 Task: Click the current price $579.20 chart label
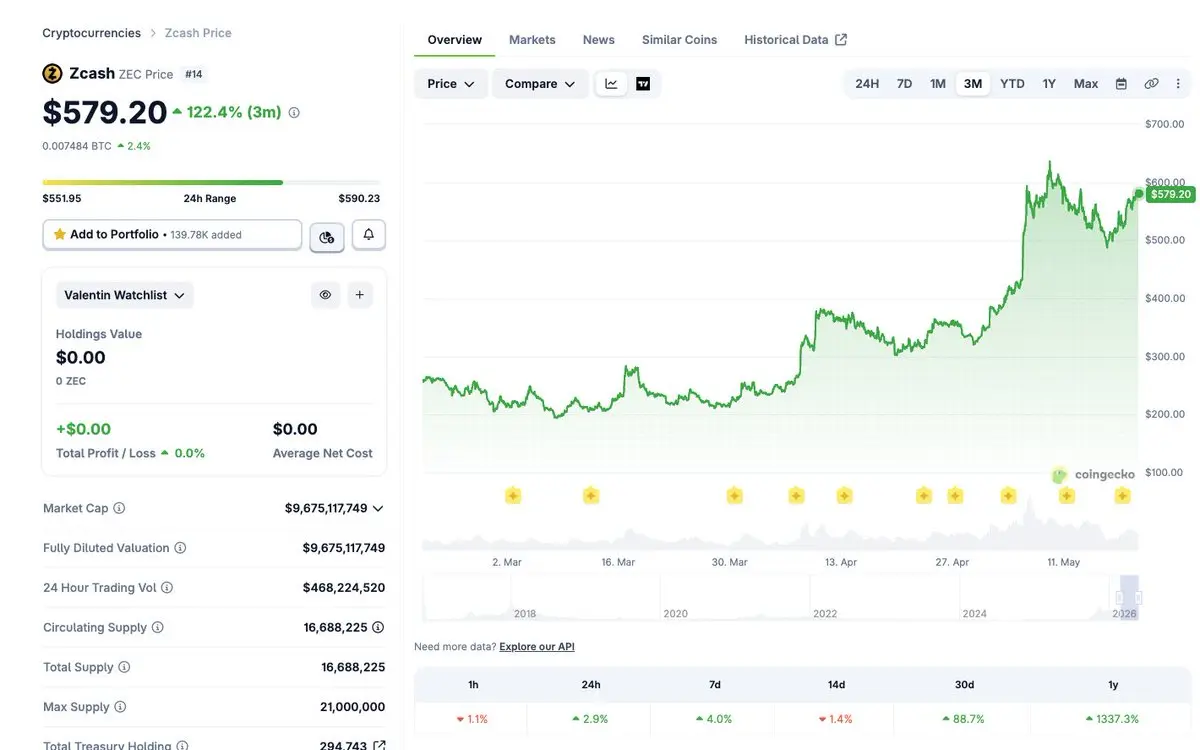pyautogui.click(x=1170, y=194)
